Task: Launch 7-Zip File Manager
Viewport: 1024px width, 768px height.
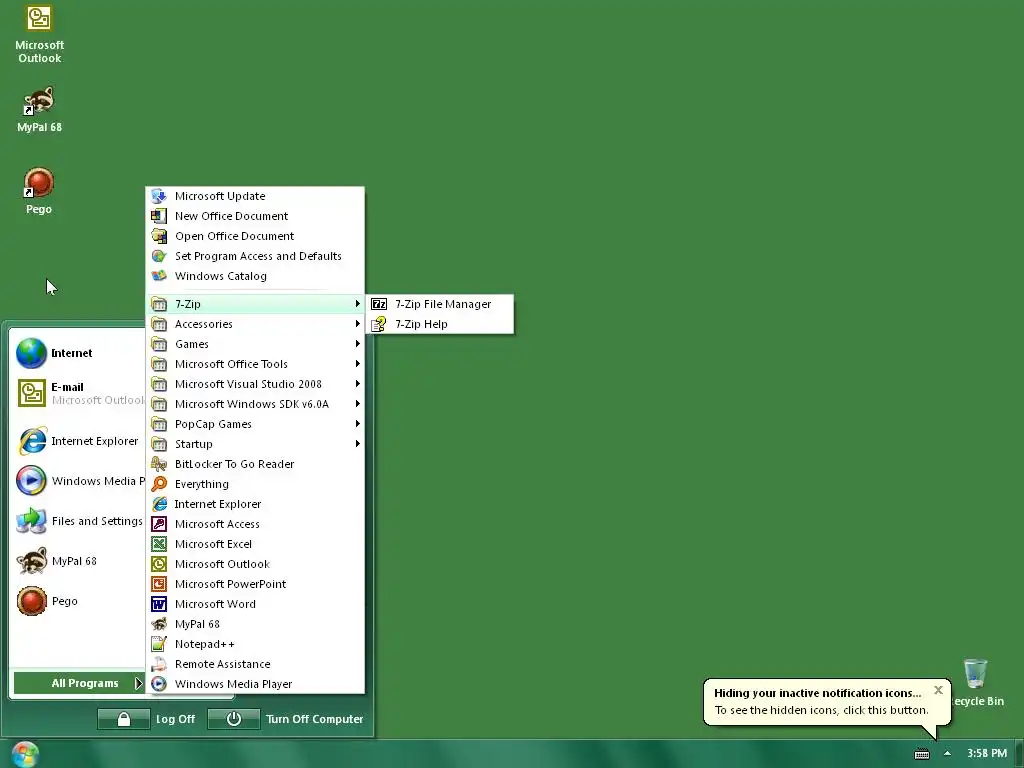Action: (x=440, y=304)
